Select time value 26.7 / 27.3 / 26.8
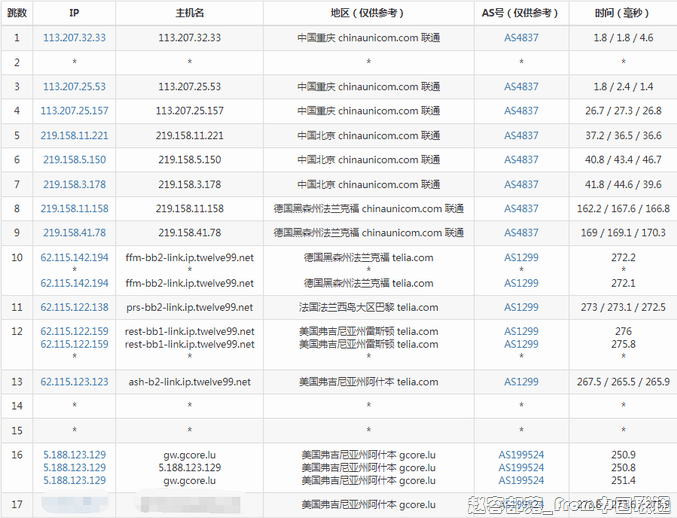 [x=623, y=111]
